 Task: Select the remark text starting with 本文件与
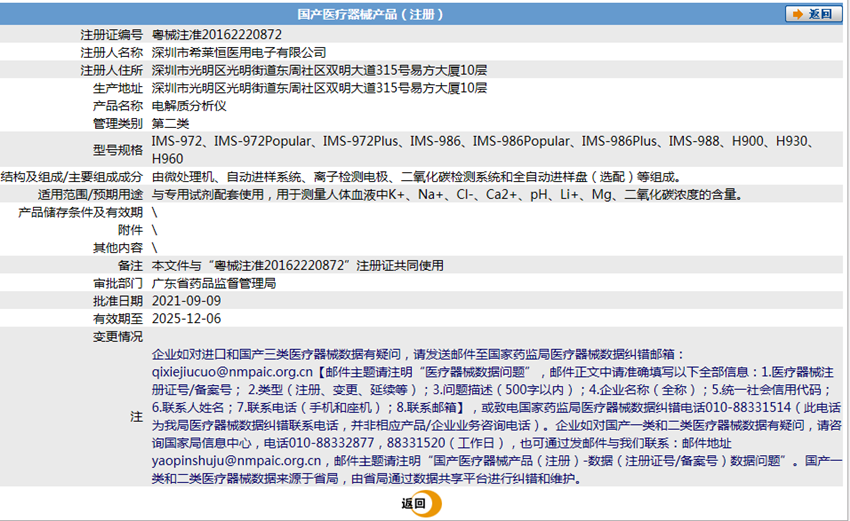point(298,265)
